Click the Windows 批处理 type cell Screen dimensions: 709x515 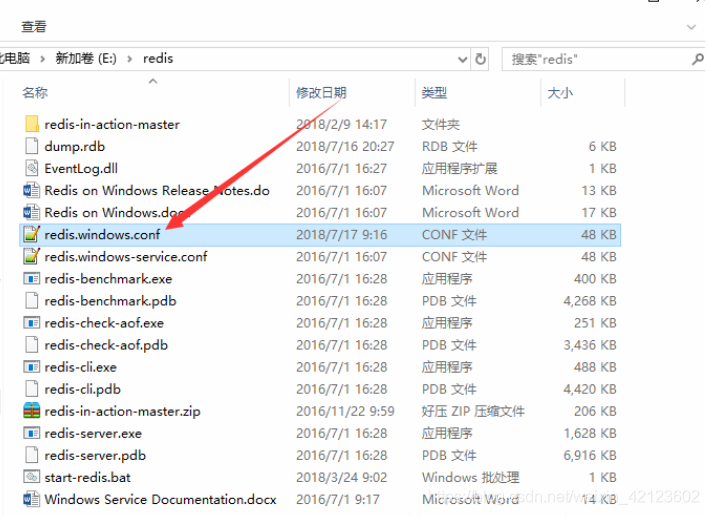[471, 477]
